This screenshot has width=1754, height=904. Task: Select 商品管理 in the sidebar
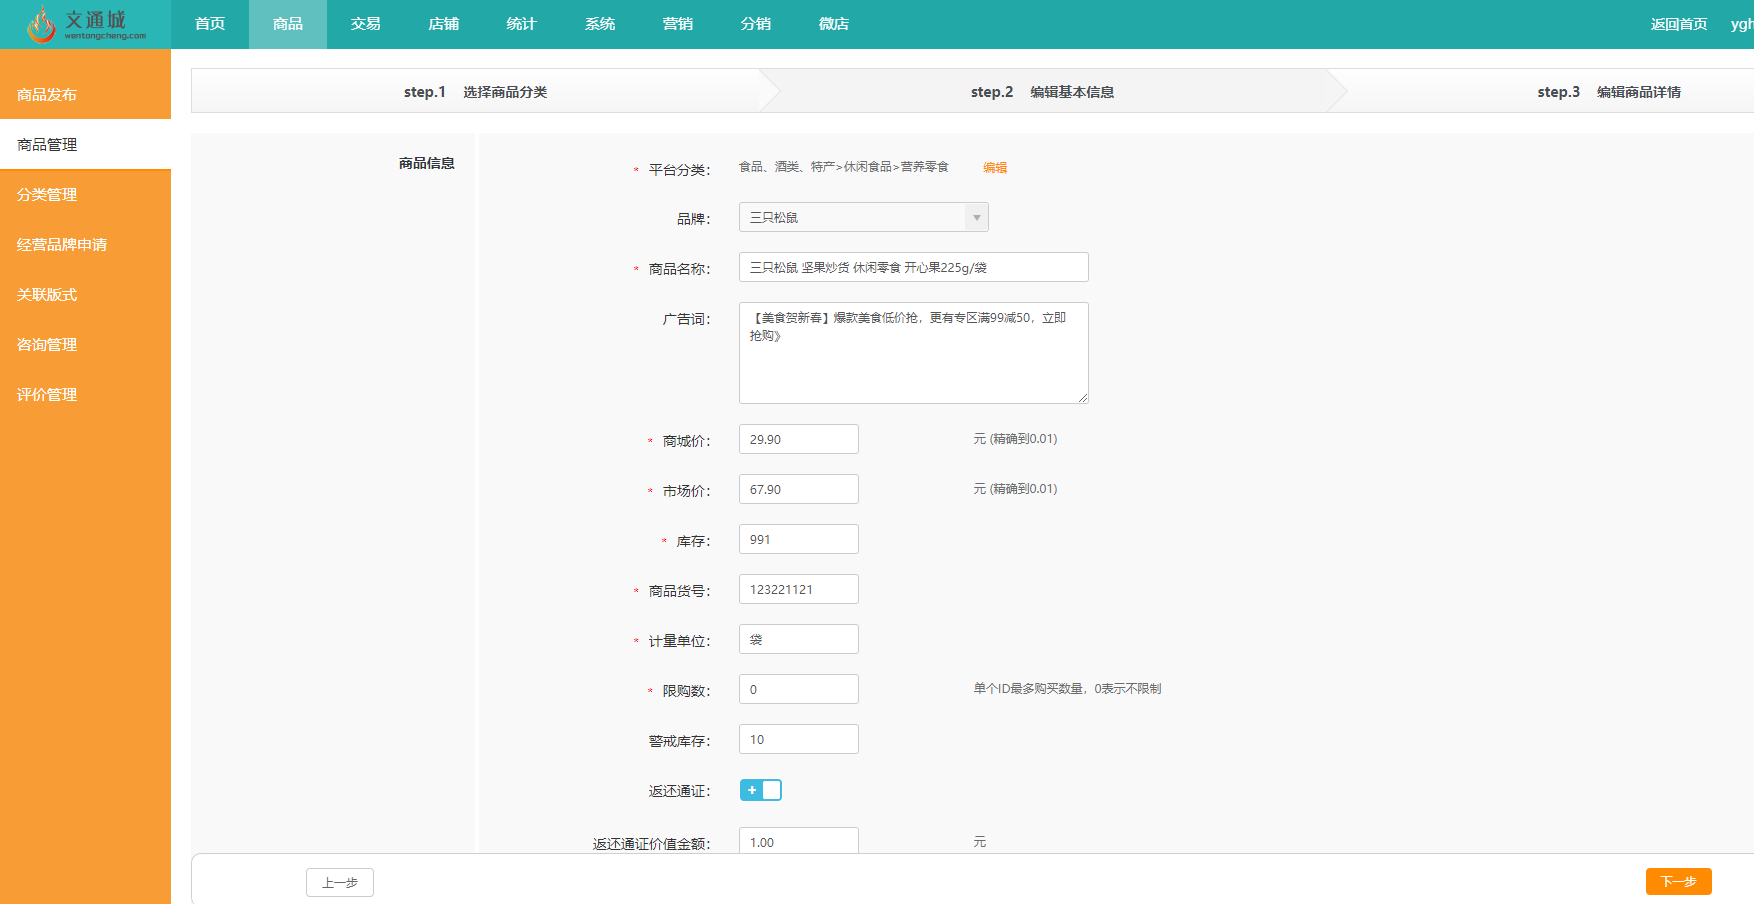[85, 144]
